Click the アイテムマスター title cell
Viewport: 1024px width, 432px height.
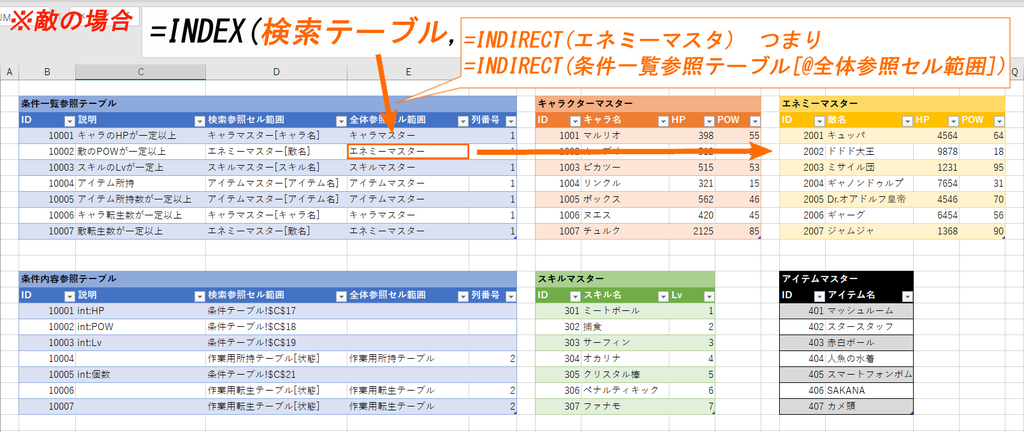point(846,279)
